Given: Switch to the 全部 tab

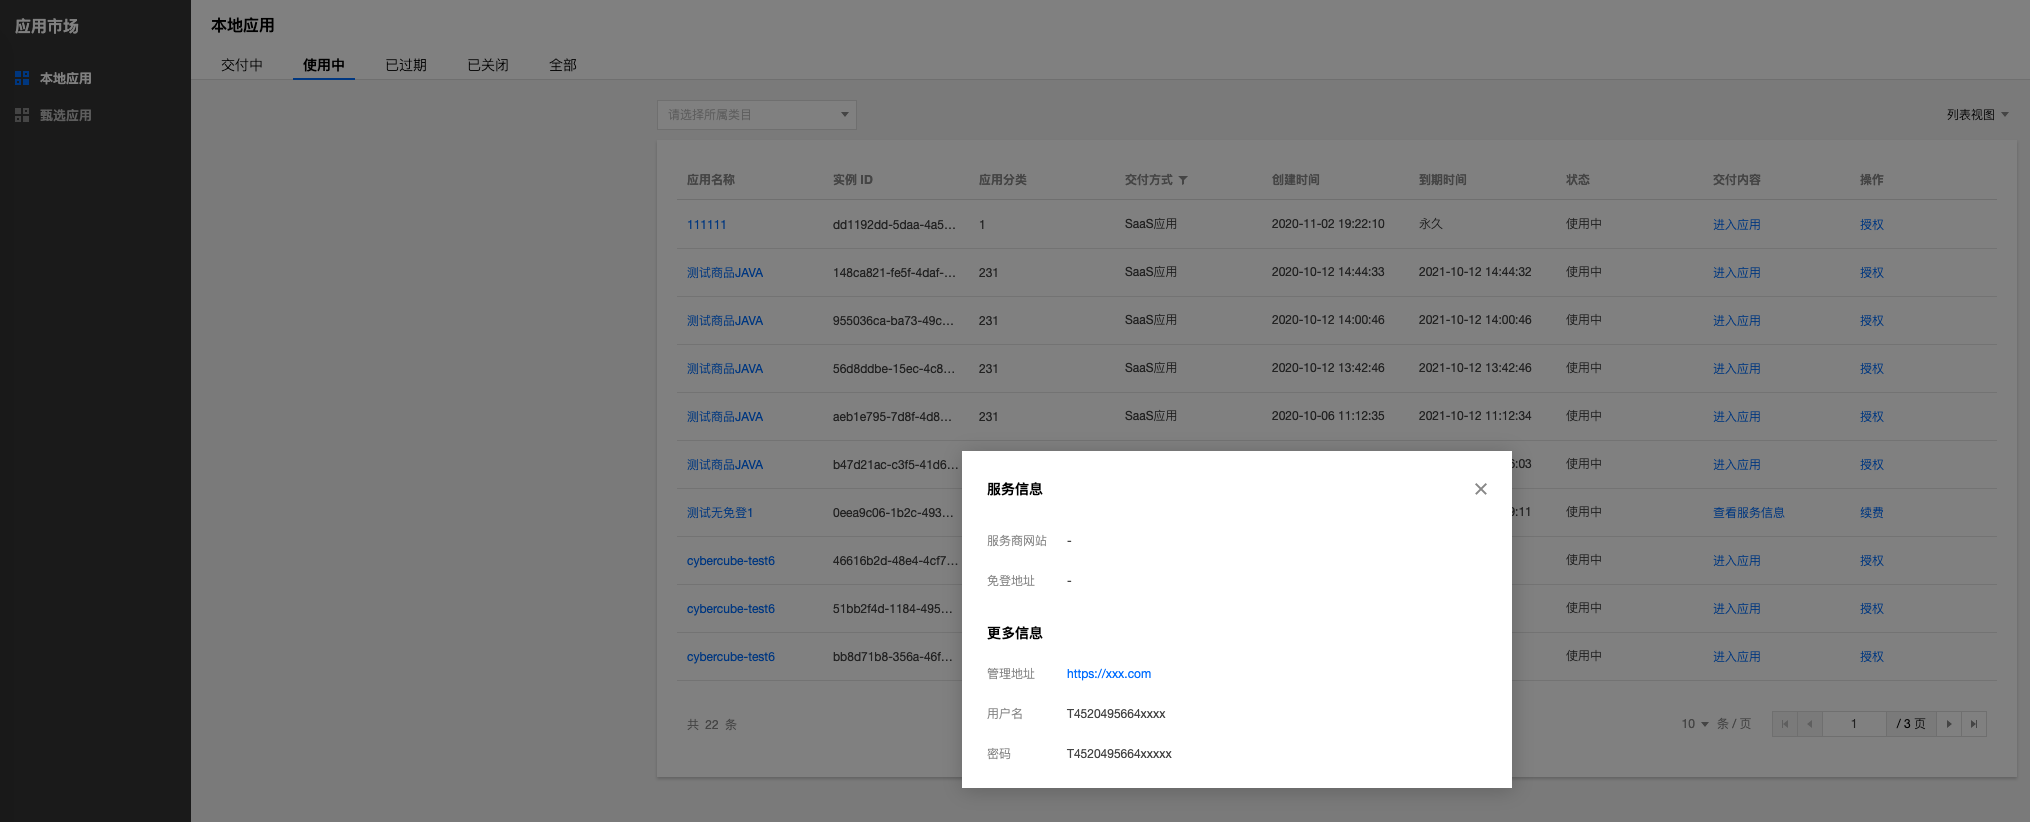Looking at the screenshot, I should click(563, 65).
